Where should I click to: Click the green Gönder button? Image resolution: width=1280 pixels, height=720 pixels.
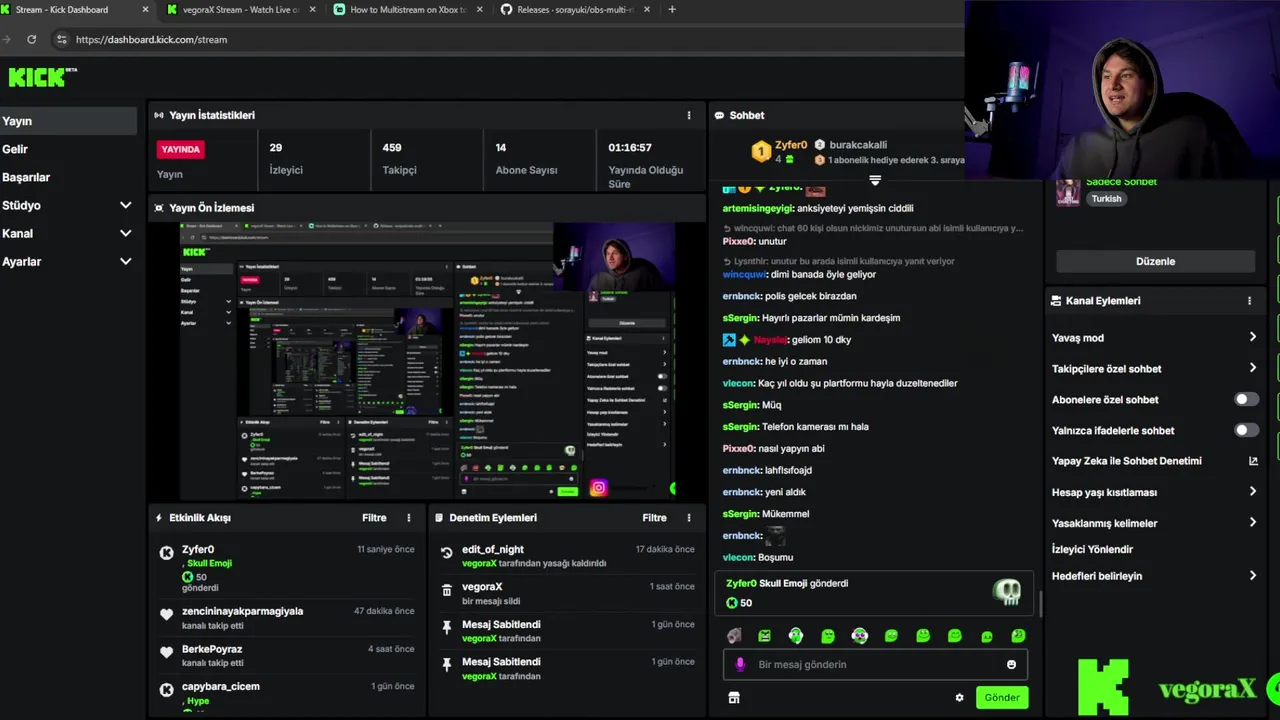[x=1001, y=697]
